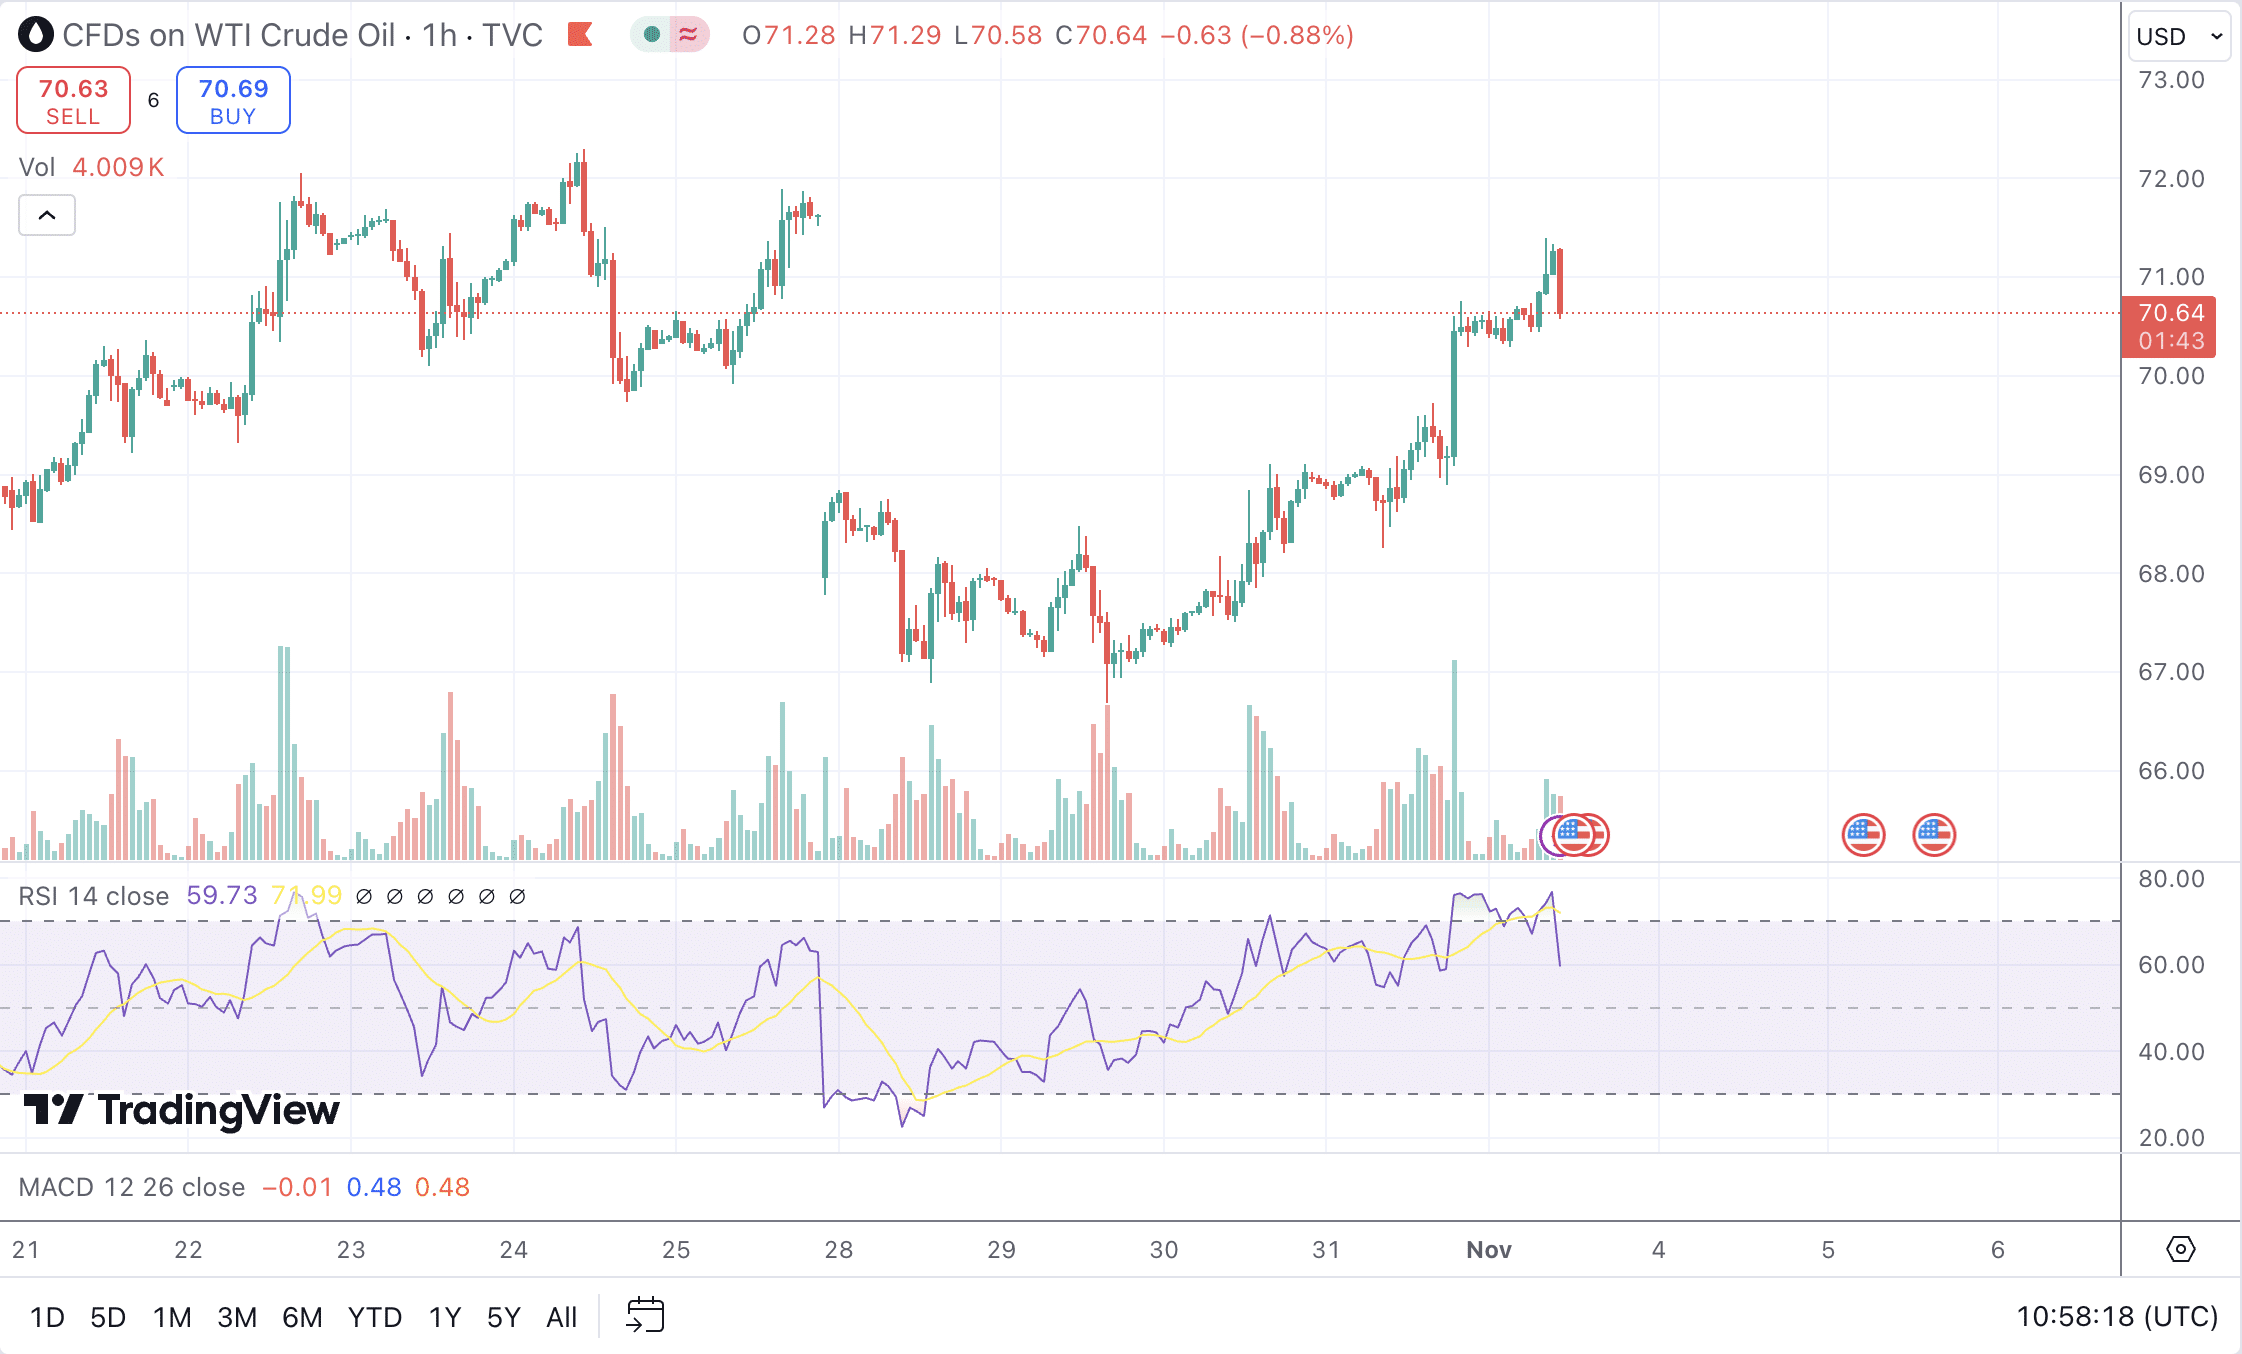Click the MACD blue value 0.48
Screen dimensions: 2242x1354
[374, 1187]
